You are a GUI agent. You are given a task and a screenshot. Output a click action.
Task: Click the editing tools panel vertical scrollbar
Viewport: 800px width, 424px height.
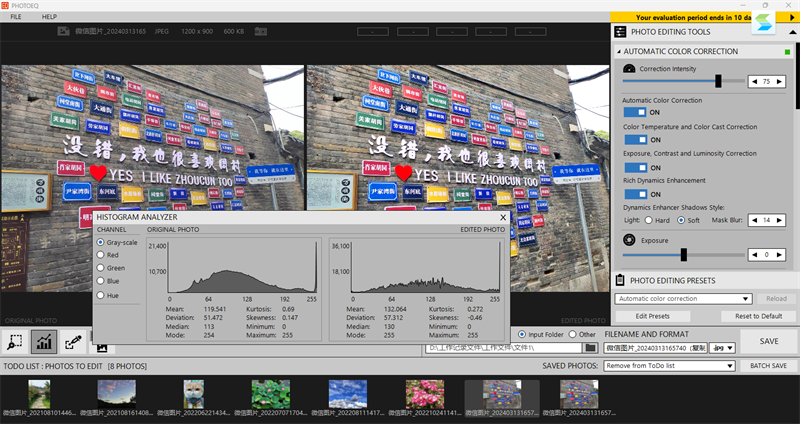(x=797, y=77)
